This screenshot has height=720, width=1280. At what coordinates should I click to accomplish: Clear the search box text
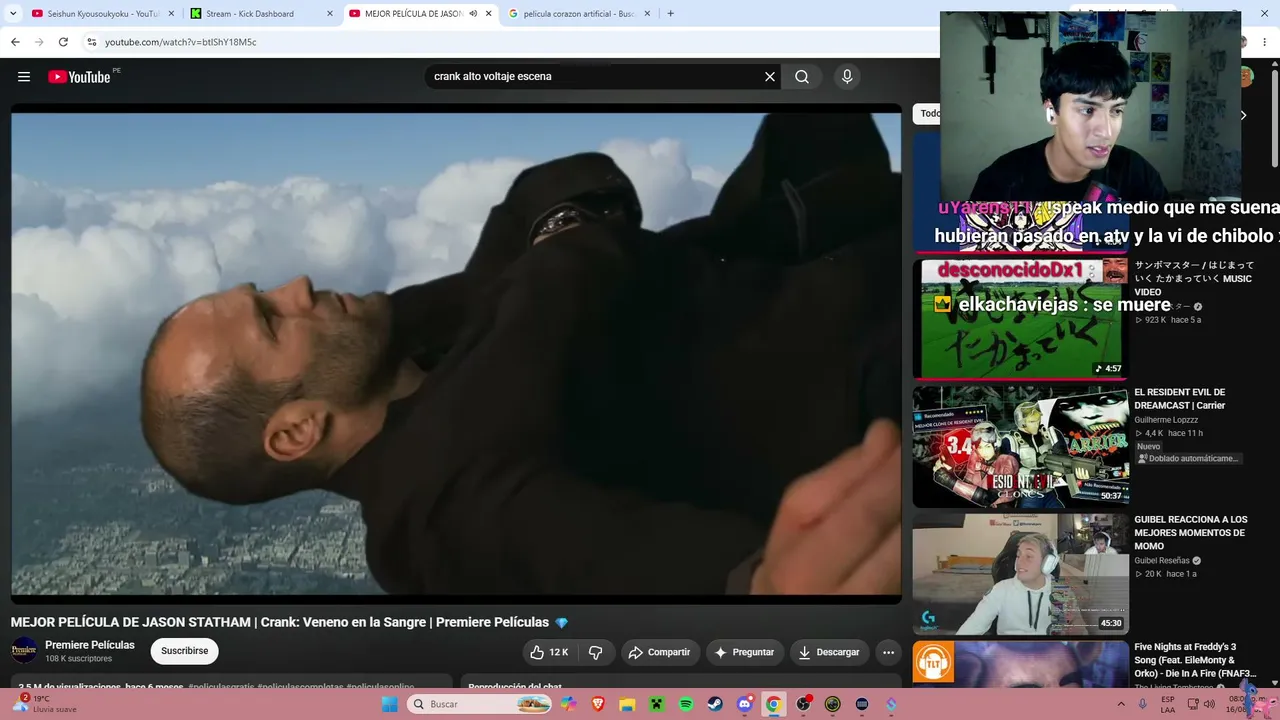point(770,77)
